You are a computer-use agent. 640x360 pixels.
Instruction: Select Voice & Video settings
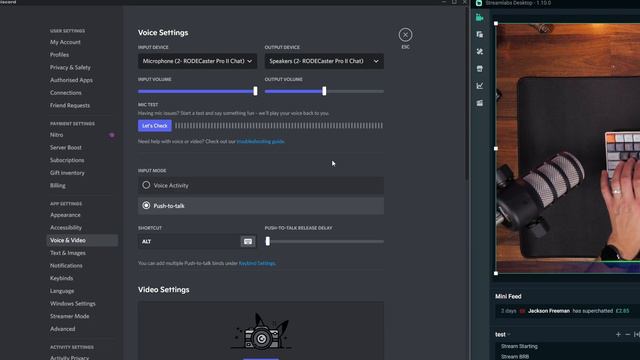pyautogui.click(x=82, y=240)
